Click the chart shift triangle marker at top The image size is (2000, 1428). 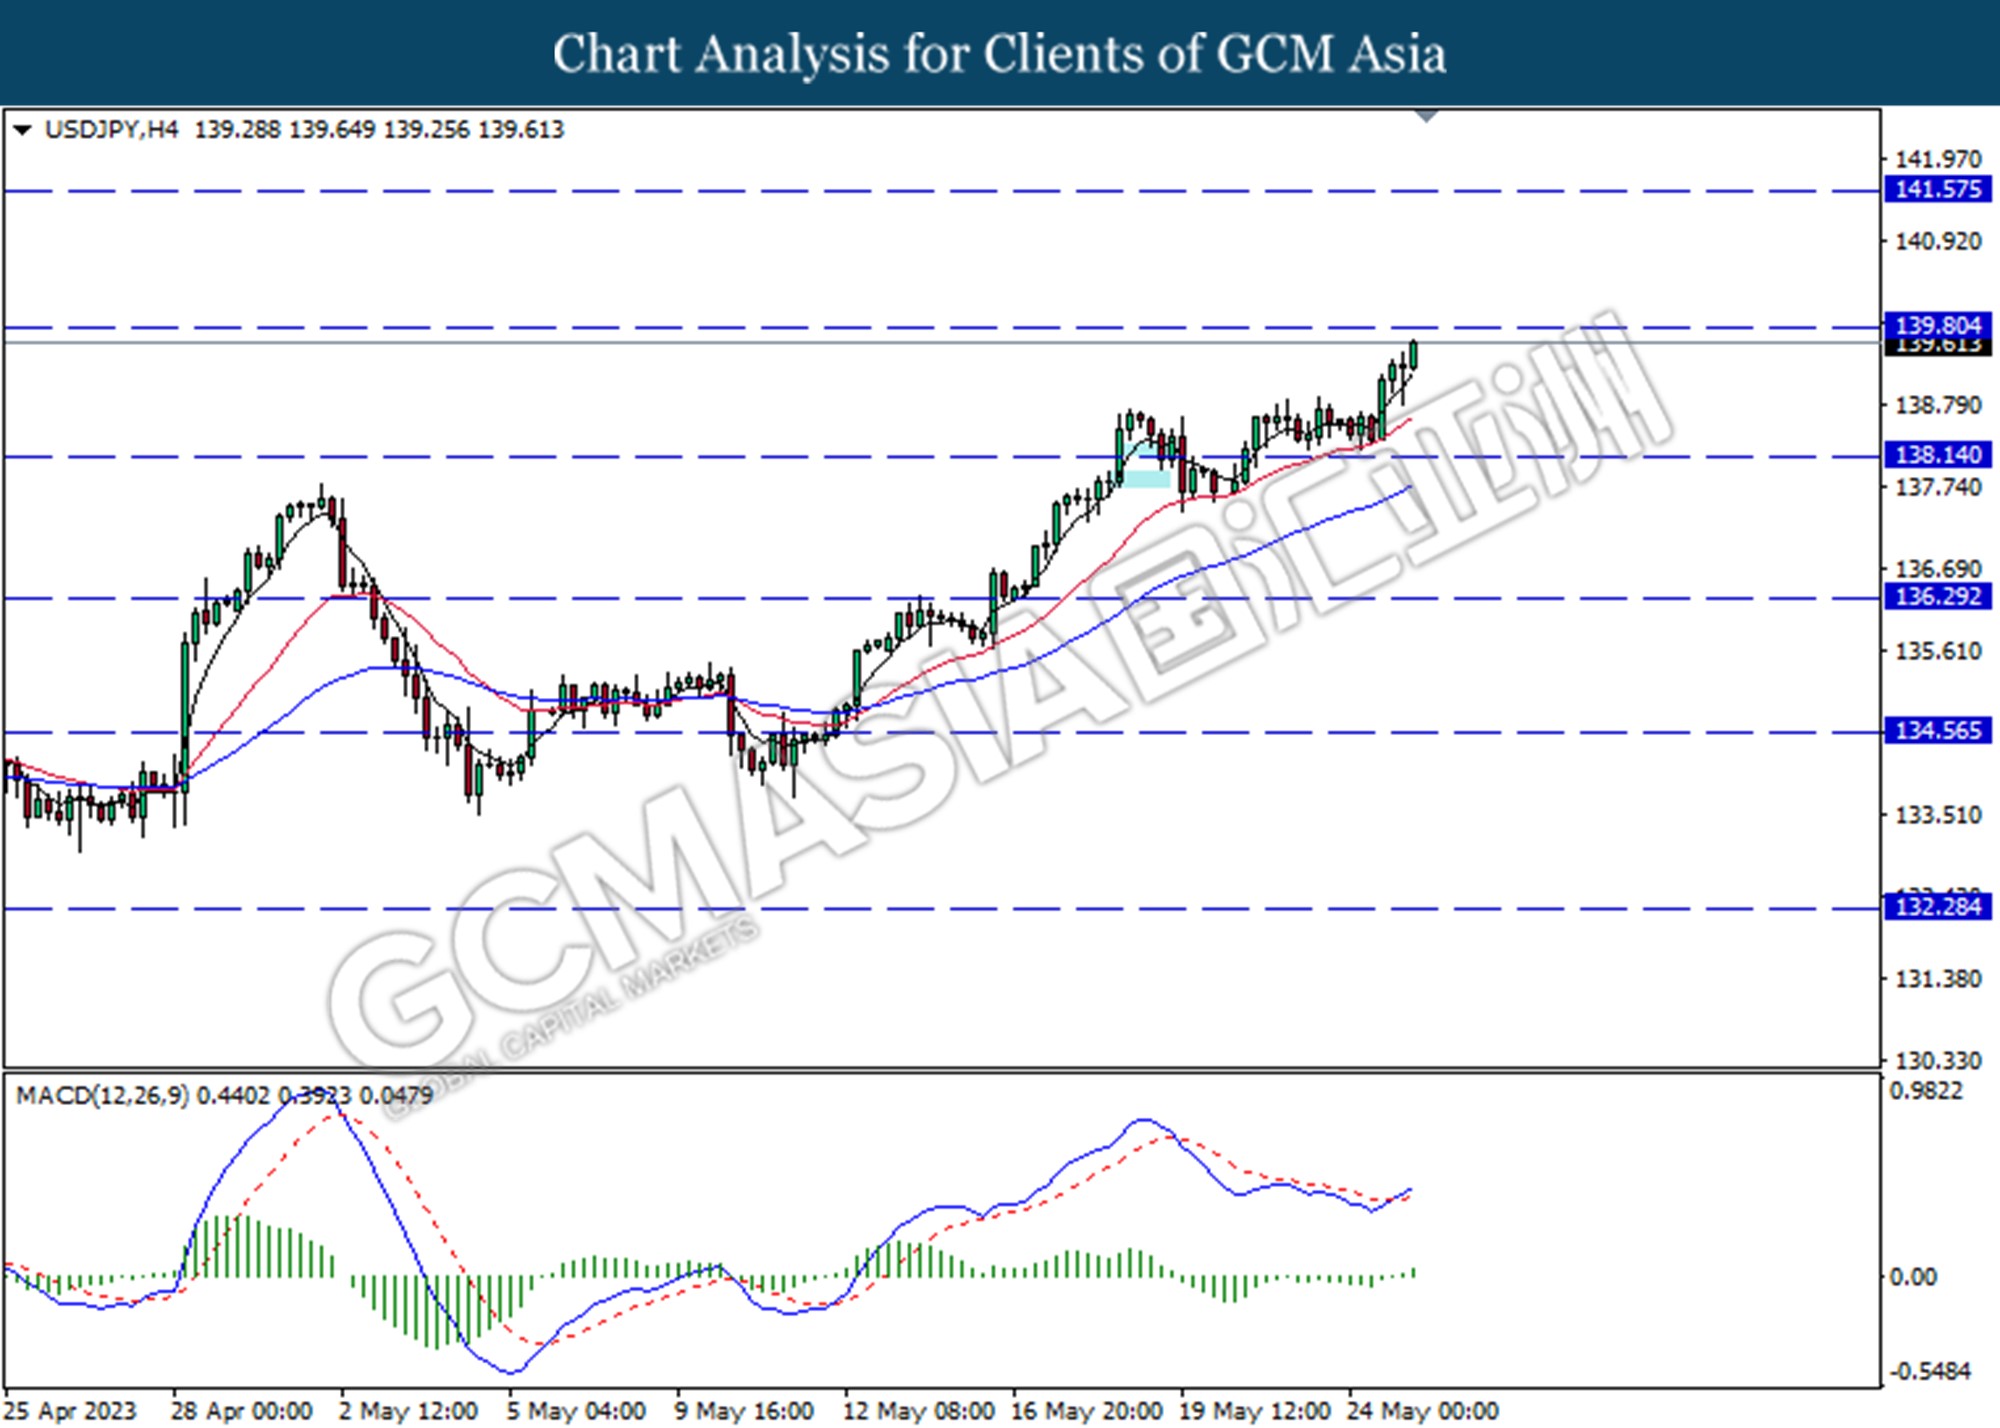coord(1427,116)
